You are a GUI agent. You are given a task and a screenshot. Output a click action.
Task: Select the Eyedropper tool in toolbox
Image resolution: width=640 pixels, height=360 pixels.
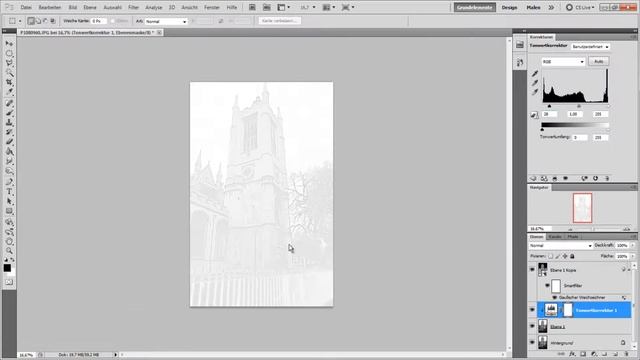(9, 92)
